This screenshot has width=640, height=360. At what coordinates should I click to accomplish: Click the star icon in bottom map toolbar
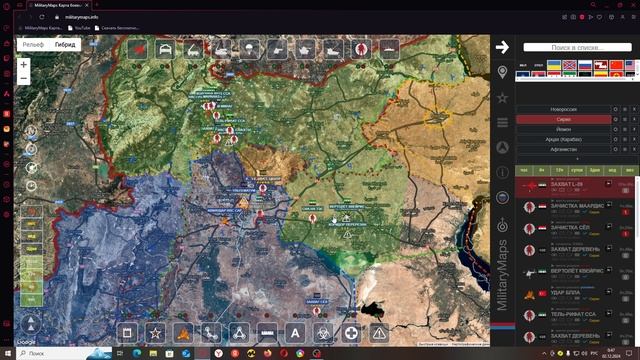pyautogui.click(x=155, y=333)
